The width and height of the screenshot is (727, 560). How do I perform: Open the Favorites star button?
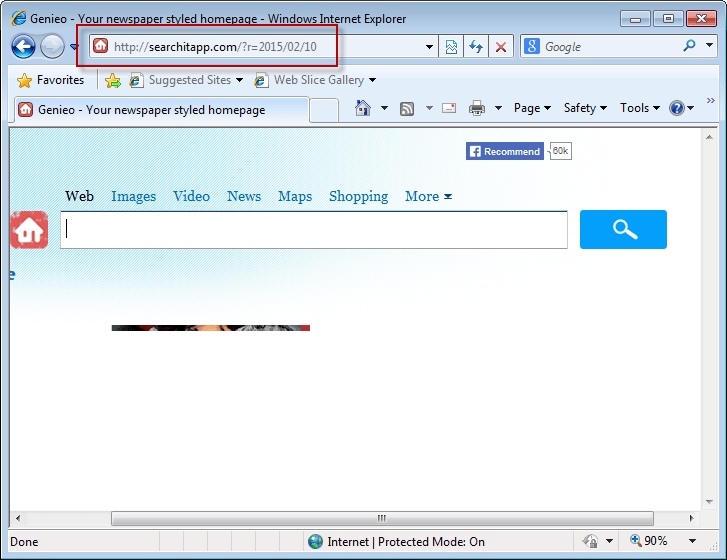pyautogui.click(x=51, y=80)
